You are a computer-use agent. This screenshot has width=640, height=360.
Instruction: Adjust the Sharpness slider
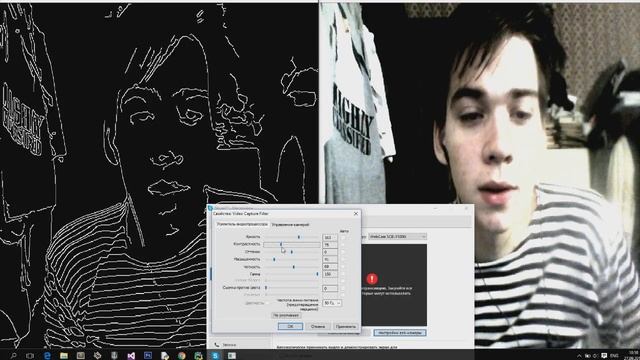(x=291, y=267)
